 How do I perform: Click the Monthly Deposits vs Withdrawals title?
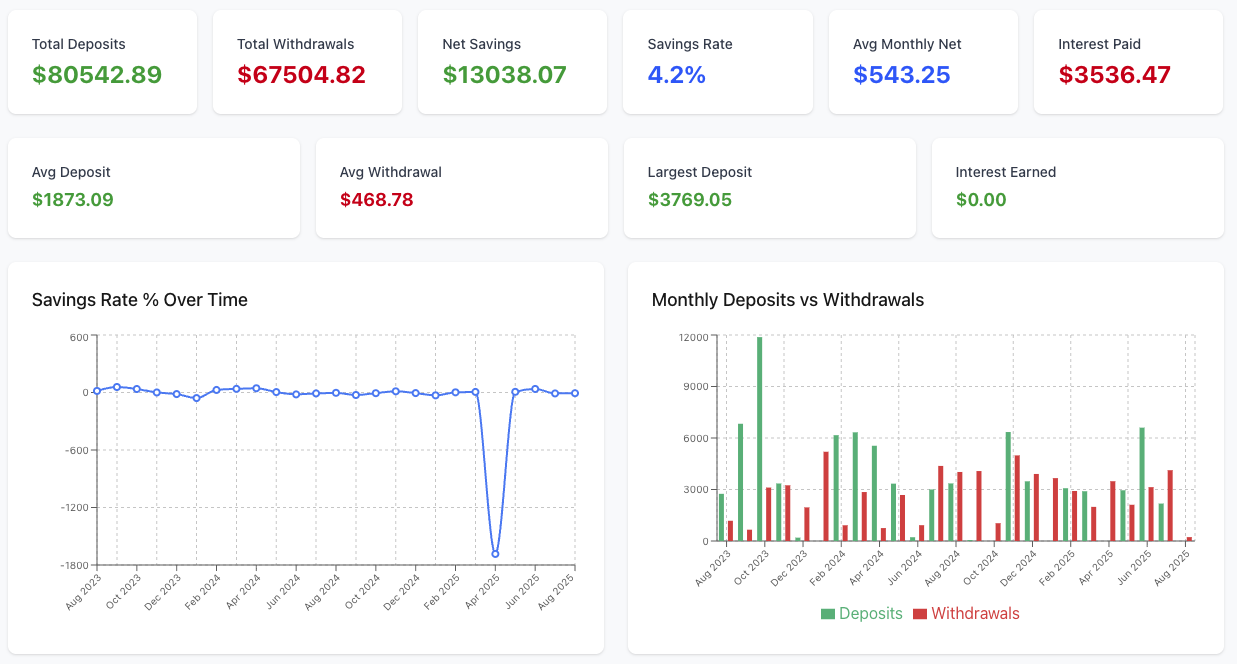(787, 301)
